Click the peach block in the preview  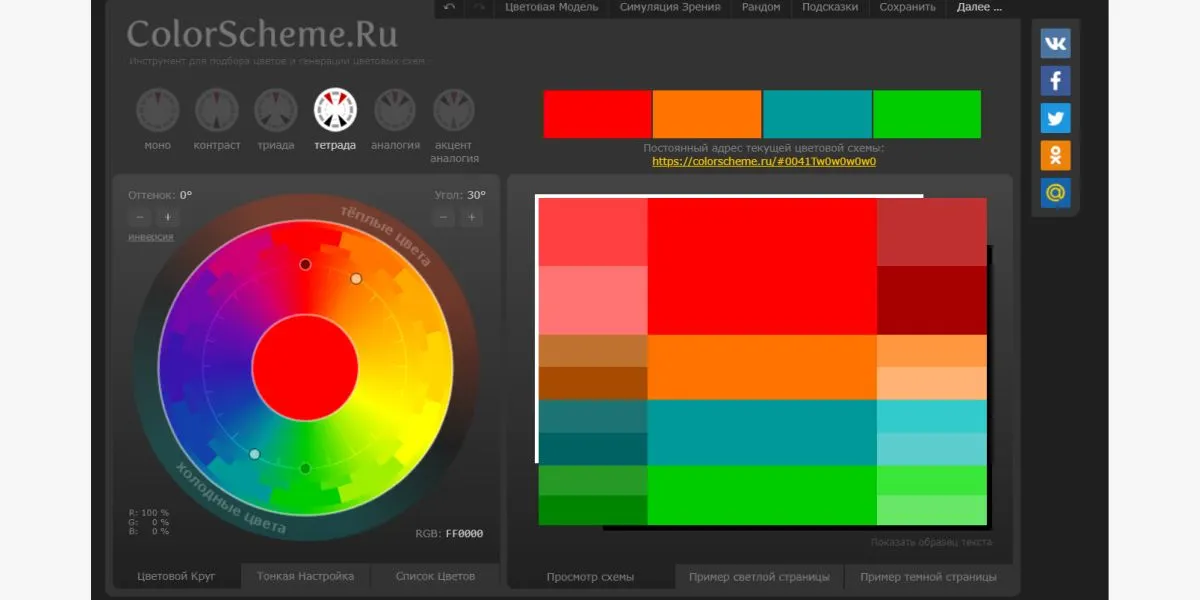[932, 383]
